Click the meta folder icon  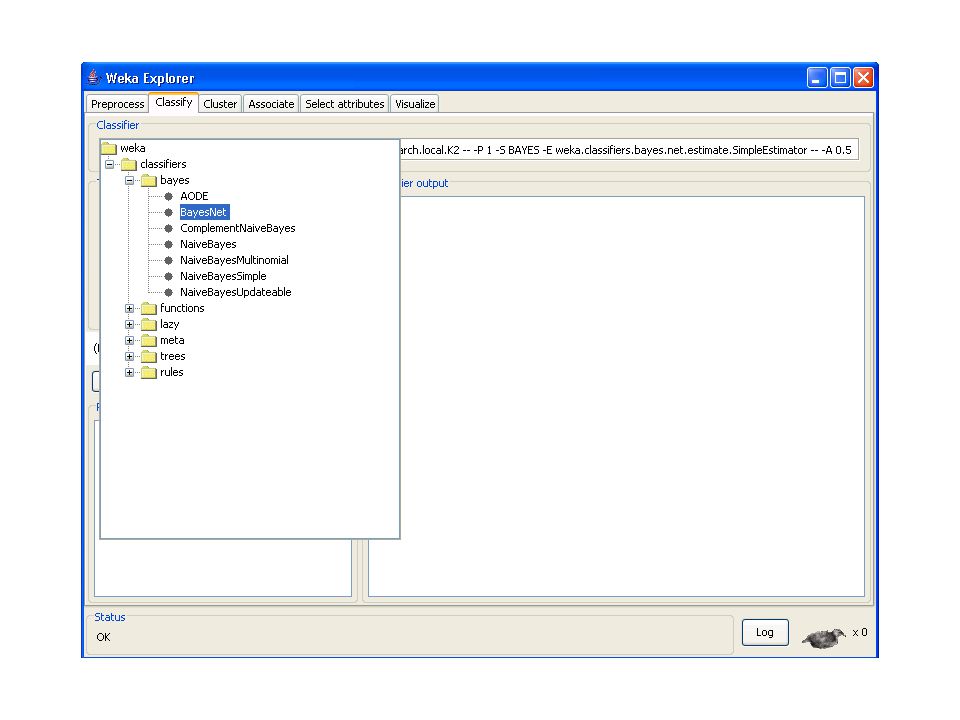coord(149,340)
